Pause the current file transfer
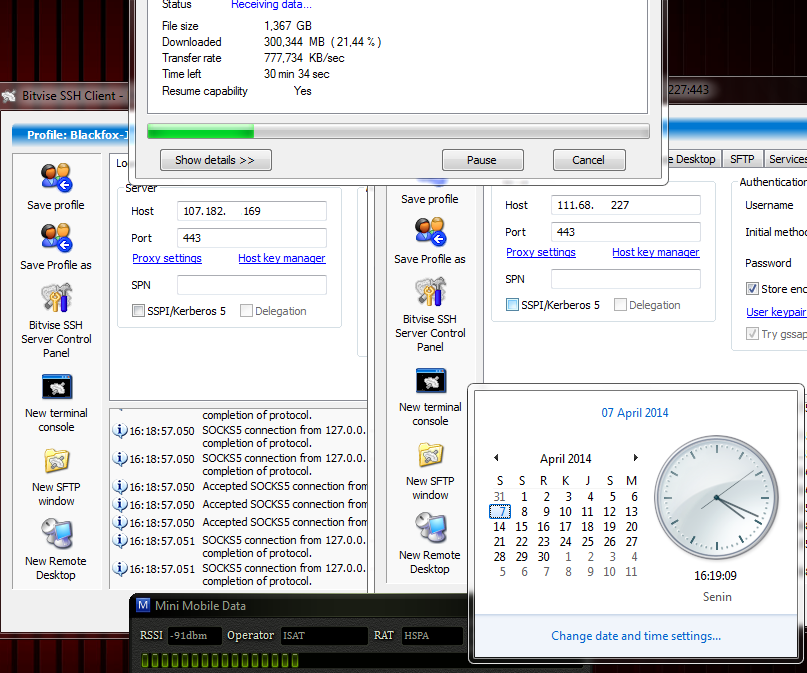Screen dimensions: 807x673 pyautogui.click(x=482, y=159)
